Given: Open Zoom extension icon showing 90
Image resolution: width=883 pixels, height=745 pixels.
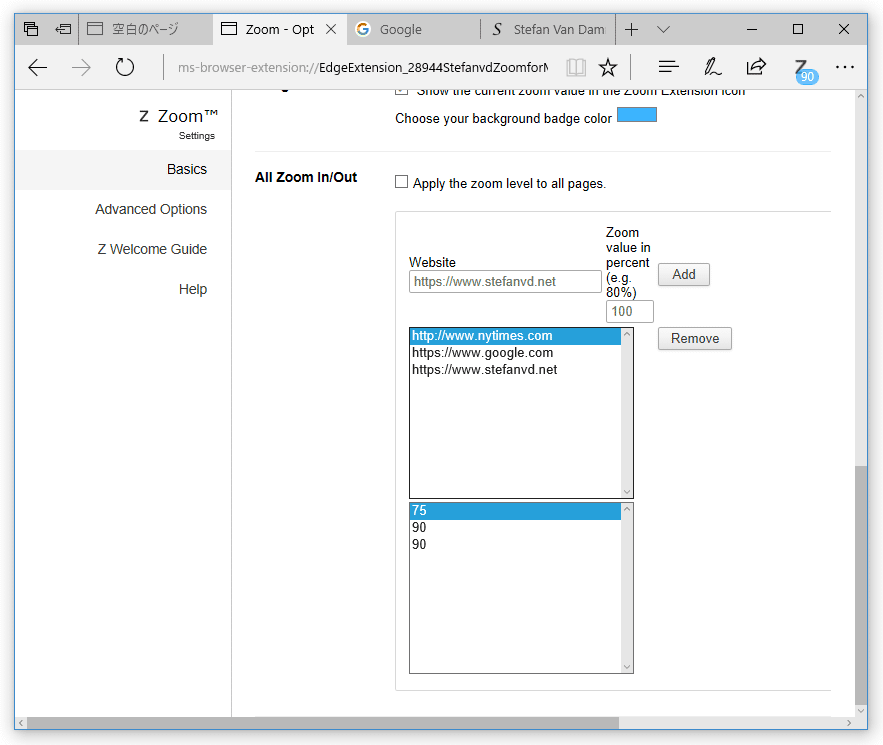Looking at the screenshot, I should 804,71.
